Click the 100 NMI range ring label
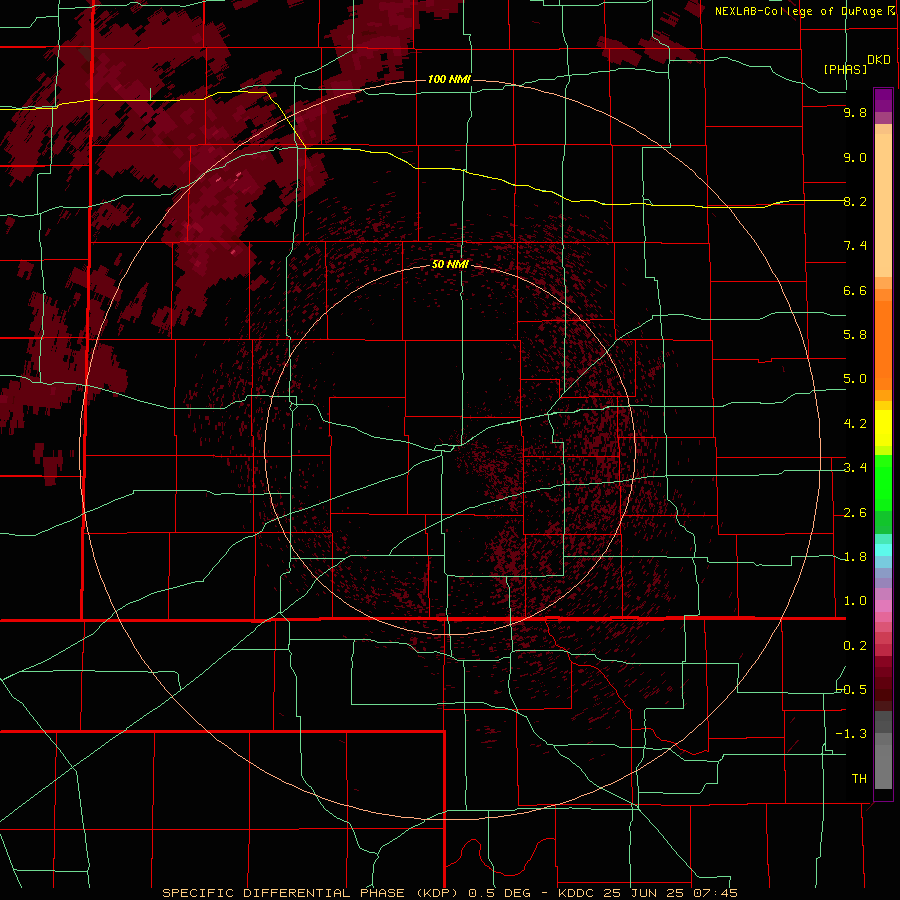The width and height of the screenshot is (900, 900). click(449, 79)
